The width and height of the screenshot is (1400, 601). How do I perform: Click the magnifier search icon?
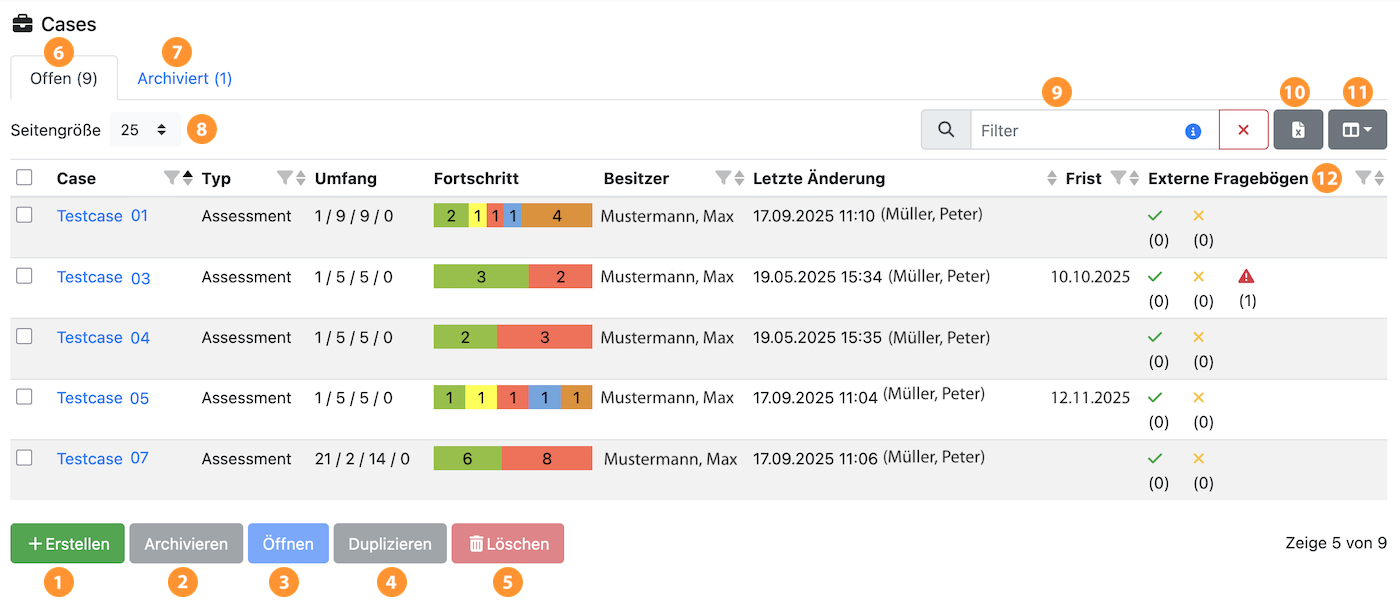pos(945,130)
